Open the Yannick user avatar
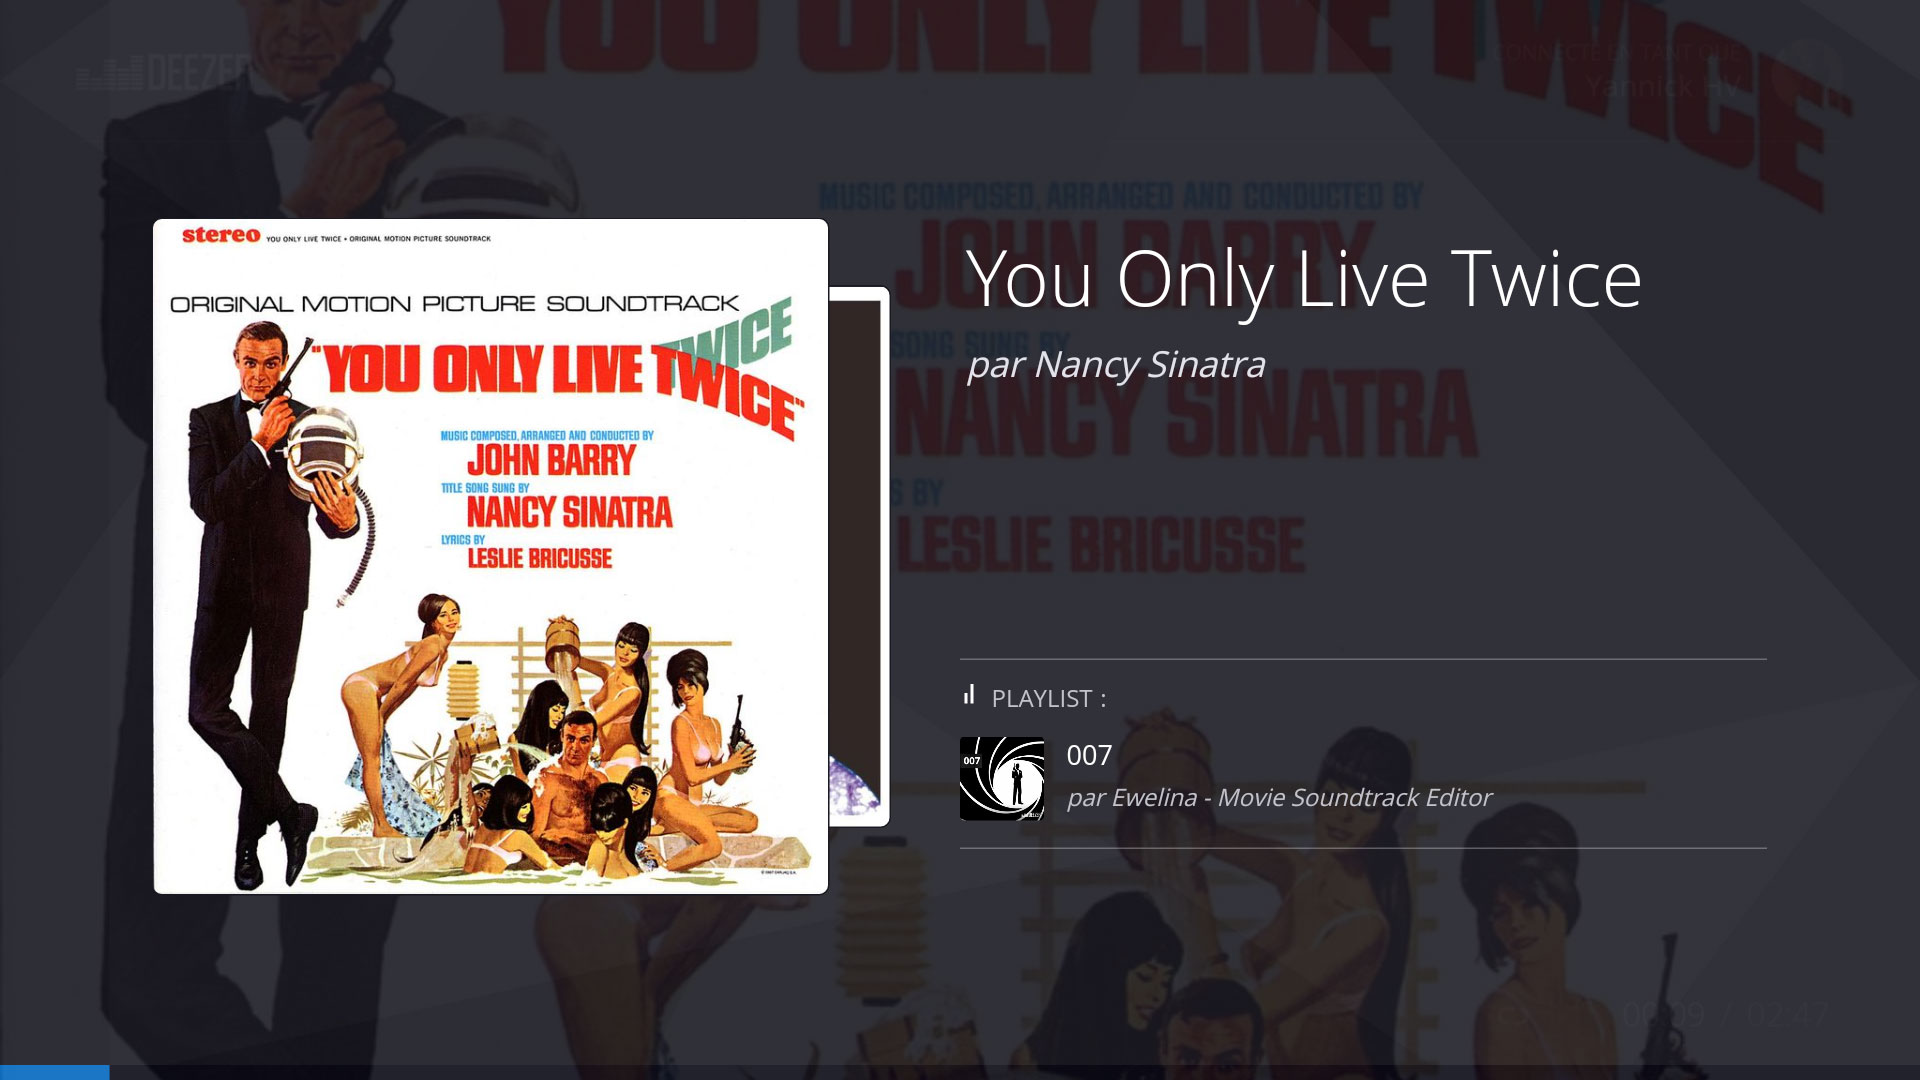Viewport: 1920px width, 1080px height. [x=1807, y=71]
